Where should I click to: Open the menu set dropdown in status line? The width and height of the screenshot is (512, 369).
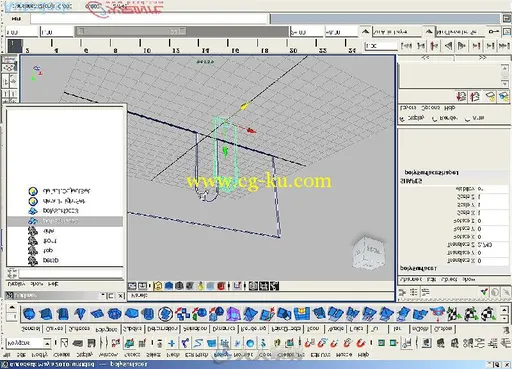pyautogui.click(x=48, y=343)
